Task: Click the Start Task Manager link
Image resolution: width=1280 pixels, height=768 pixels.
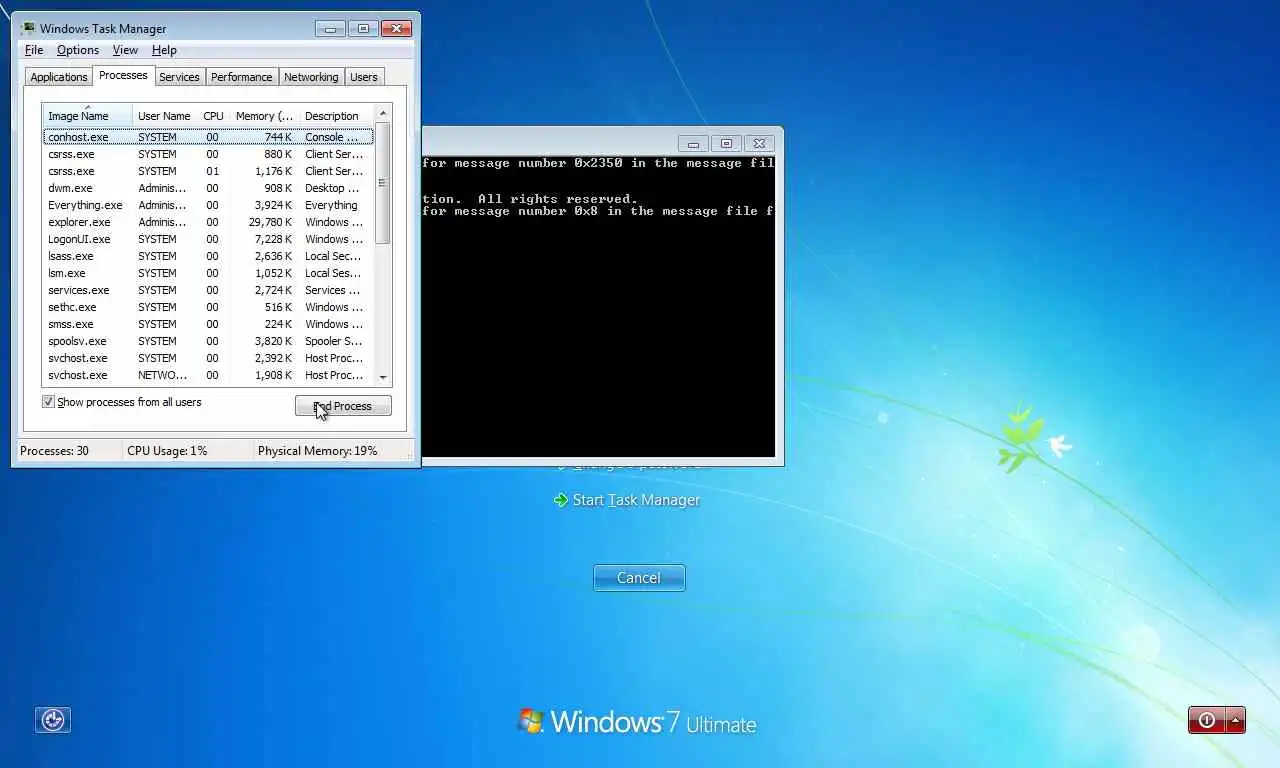Action: point(636,500)
